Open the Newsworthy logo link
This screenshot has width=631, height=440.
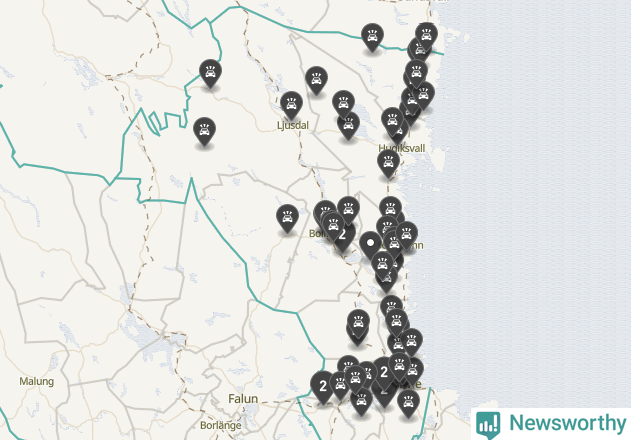pyautogui.click(x=550, y=423)
